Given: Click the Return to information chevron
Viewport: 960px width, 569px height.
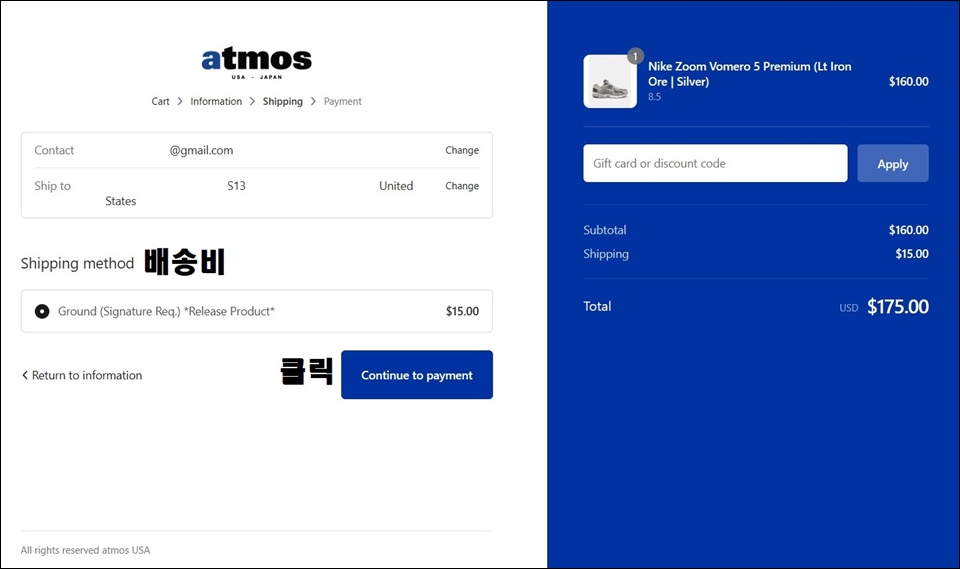Looking at the screenshot, I should (24, 375).
